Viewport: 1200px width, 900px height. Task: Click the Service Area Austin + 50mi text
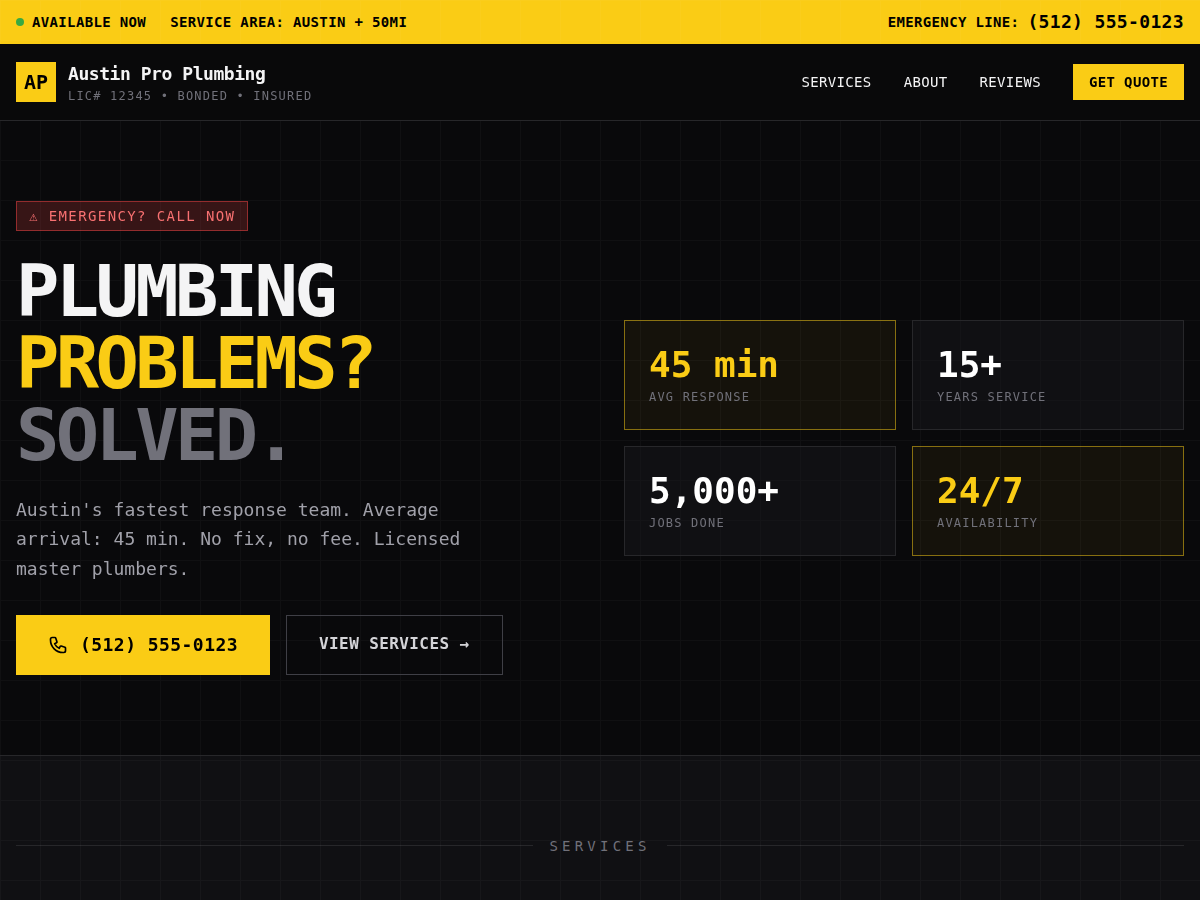click(x=288, y=22)
